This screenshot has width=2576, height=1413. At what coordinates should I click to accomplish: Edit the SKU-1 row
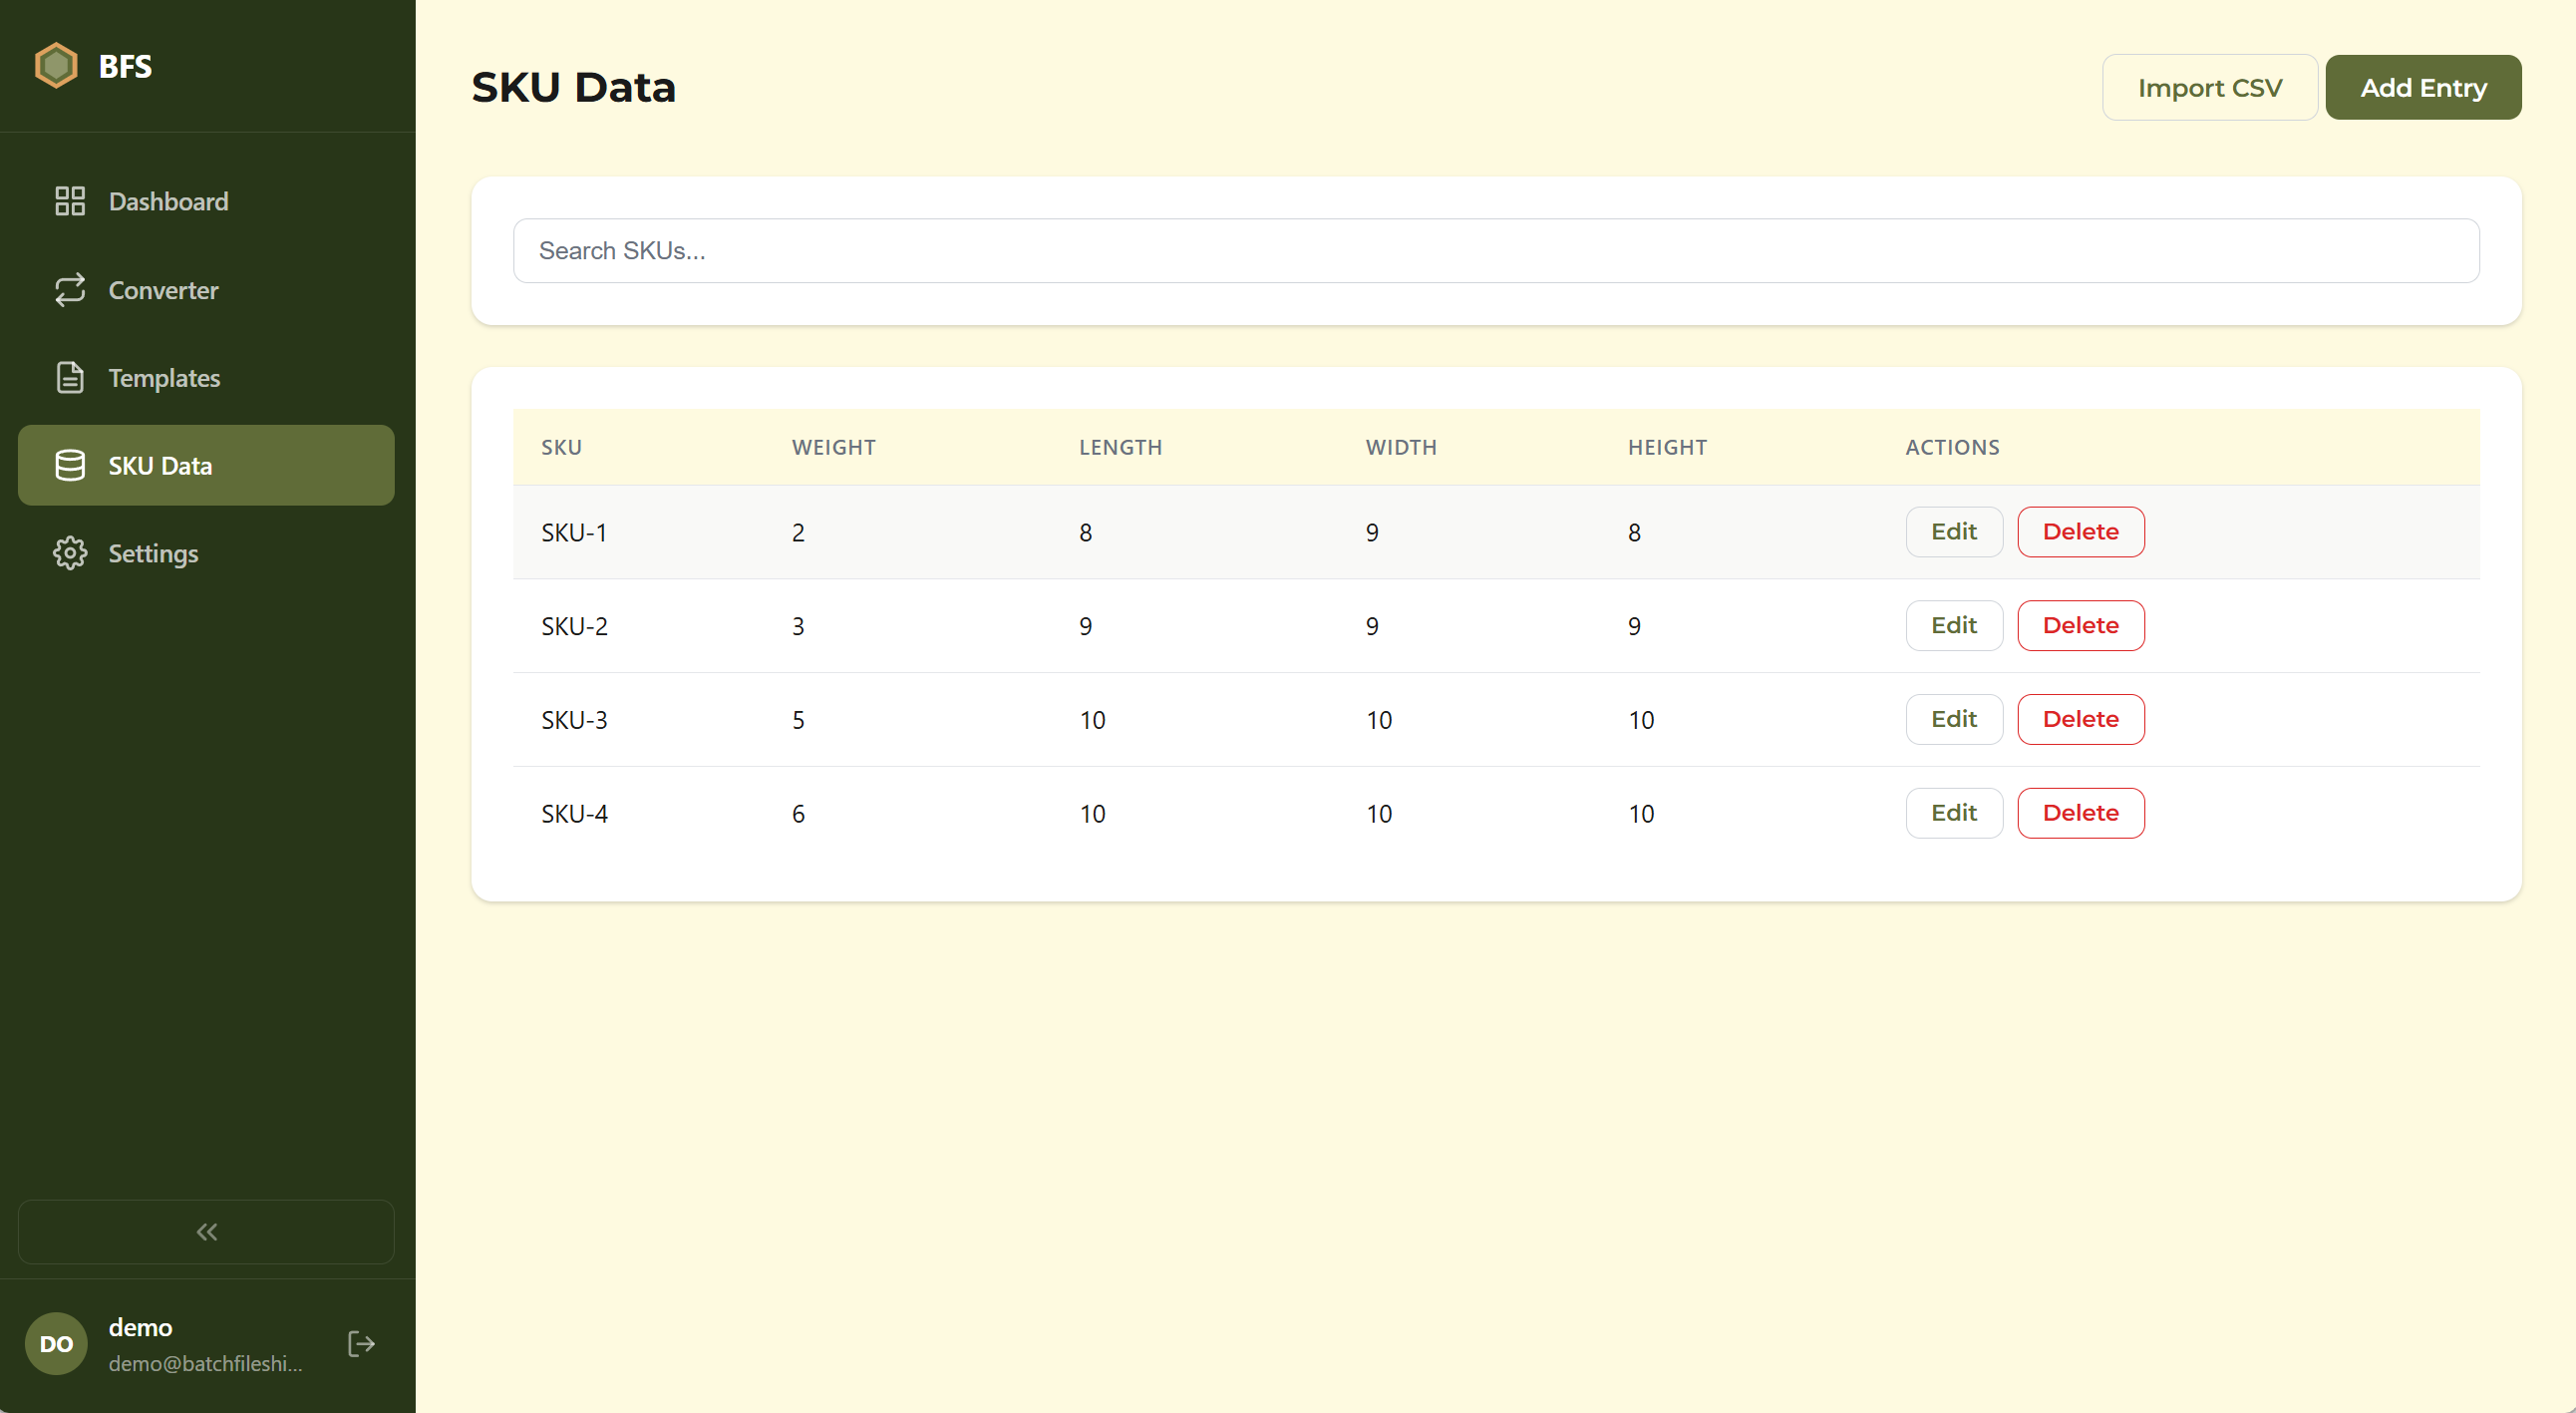[x=1953, y=531]
